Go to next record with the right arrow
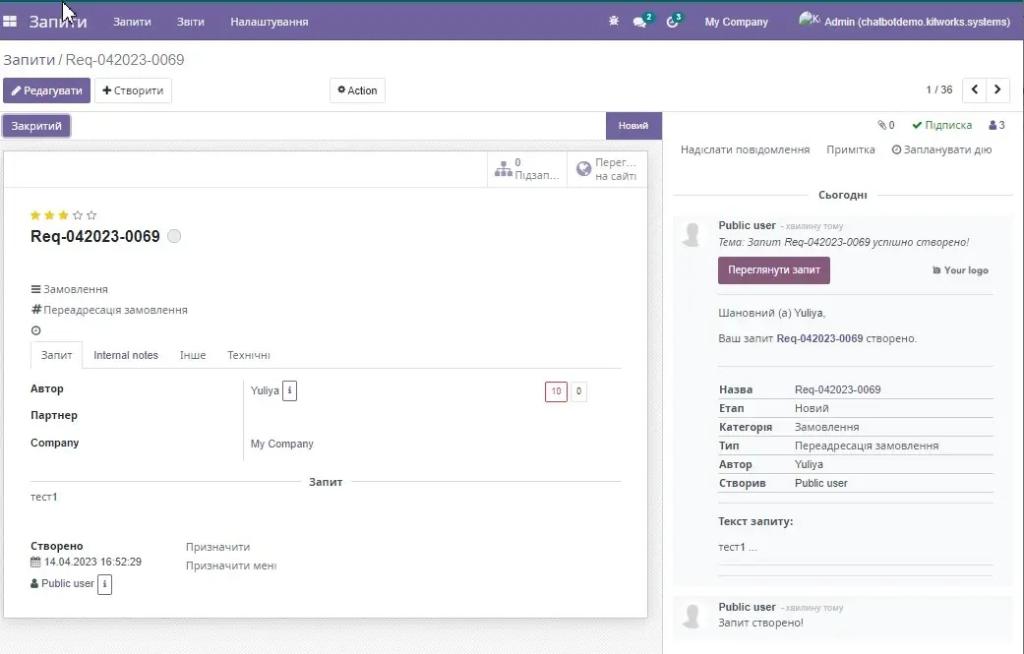 point(997,89)
